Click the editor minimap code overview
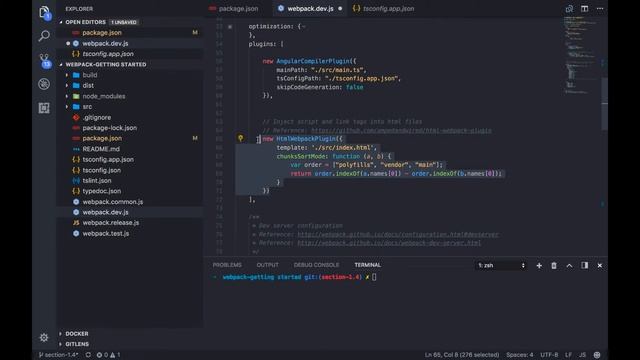The height and width of the screenshot is (360, 640). [x=580, y=55]
